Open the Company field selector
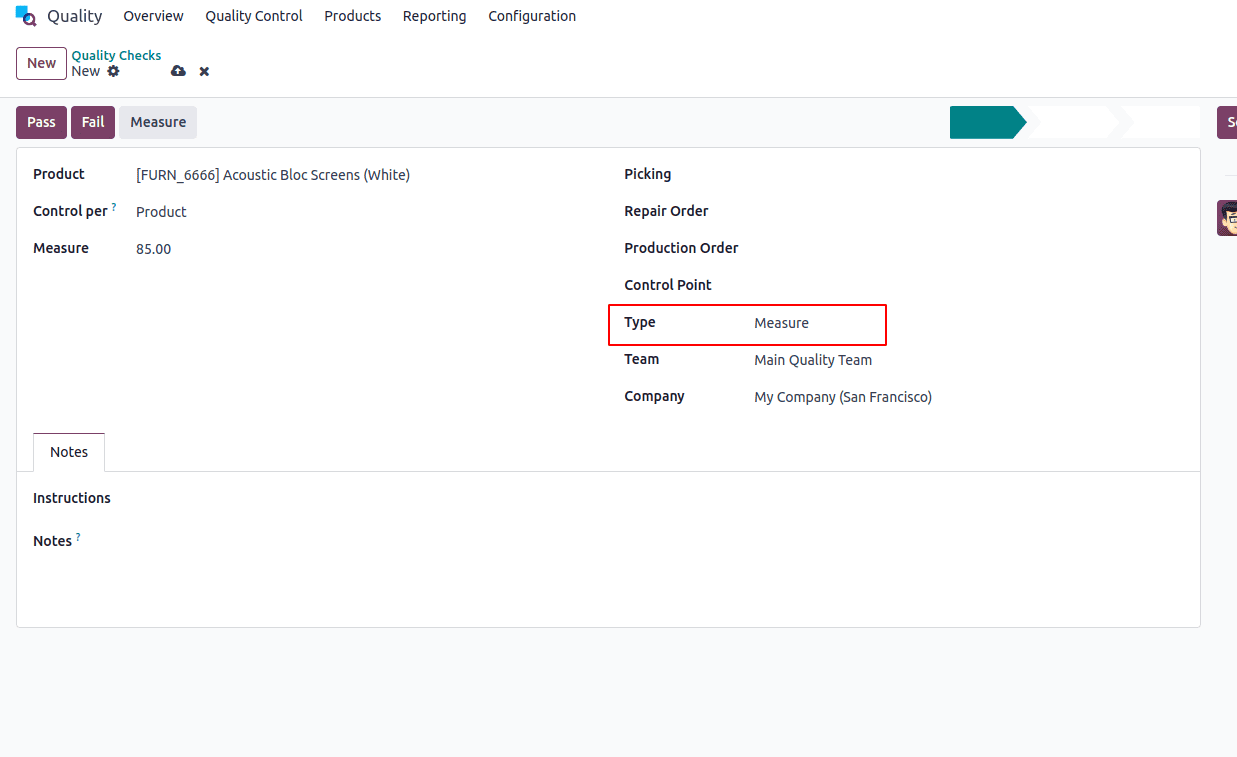1237x757 pixels. pyautogui.click(x=843, y=396)
